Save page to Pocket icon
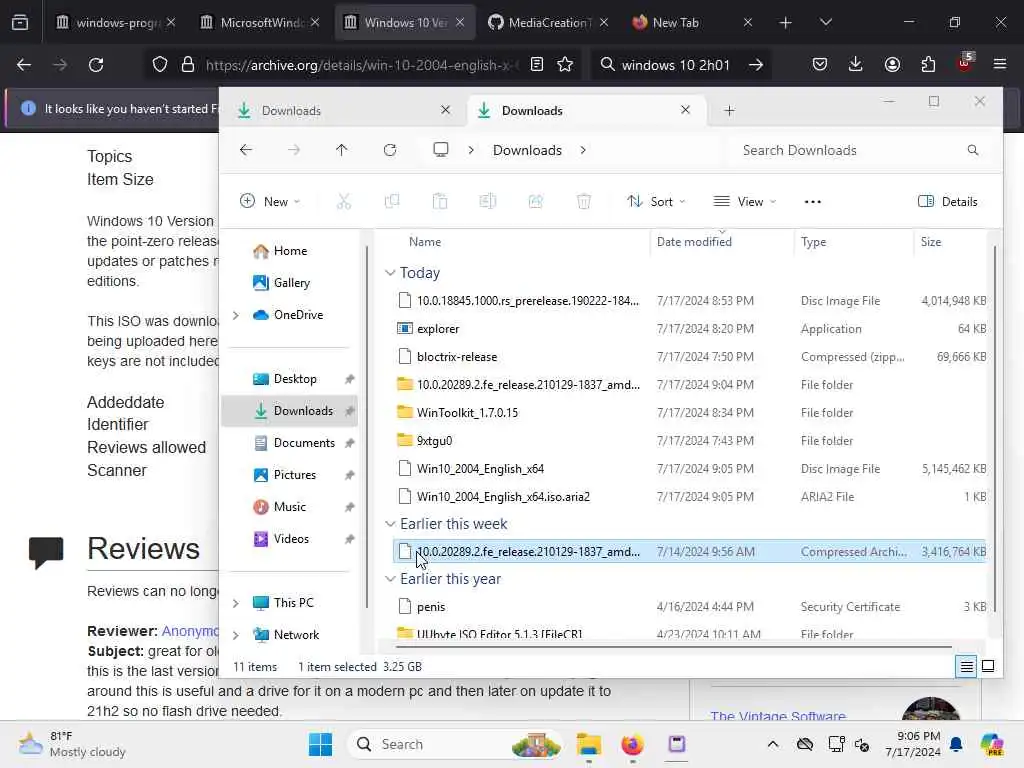Screen dimensions: 1024x768 click(820, 65)
